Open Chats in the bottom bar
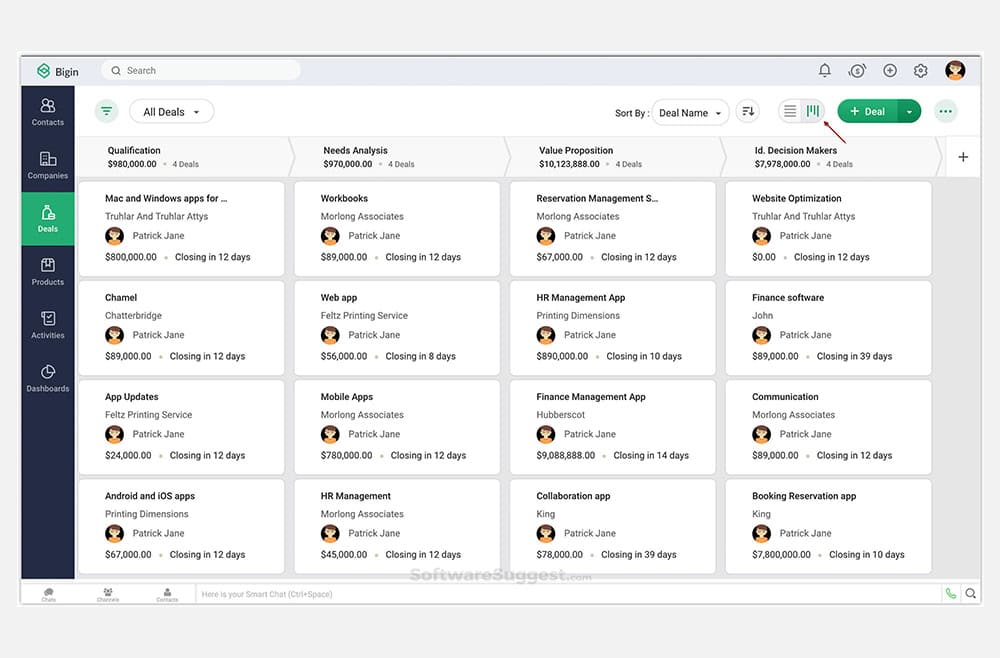This screenshot has height=658, width=1000. click(48, 594)
